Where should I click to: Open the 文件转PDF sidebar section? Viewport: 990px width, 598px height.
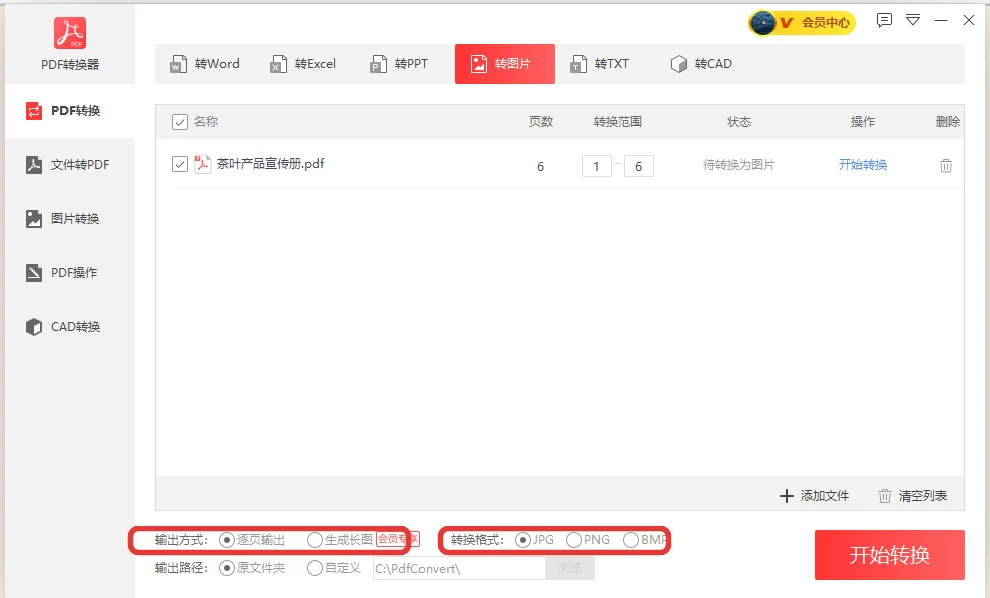70,165
